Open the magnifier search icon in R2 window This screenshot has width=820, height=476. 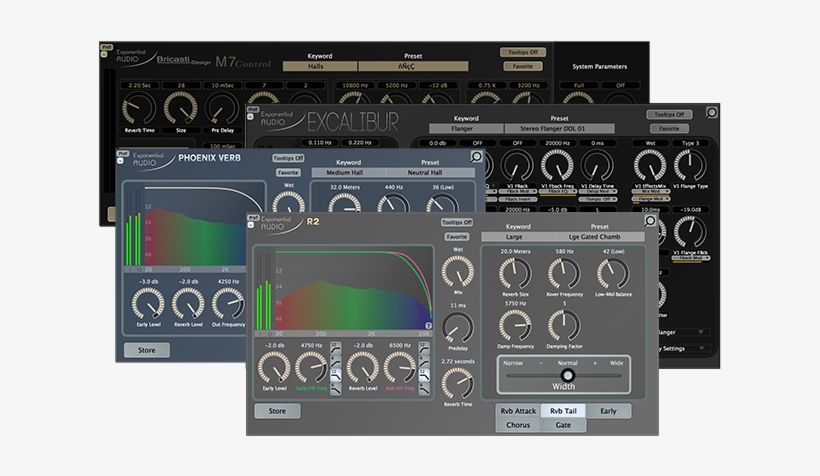650,221
